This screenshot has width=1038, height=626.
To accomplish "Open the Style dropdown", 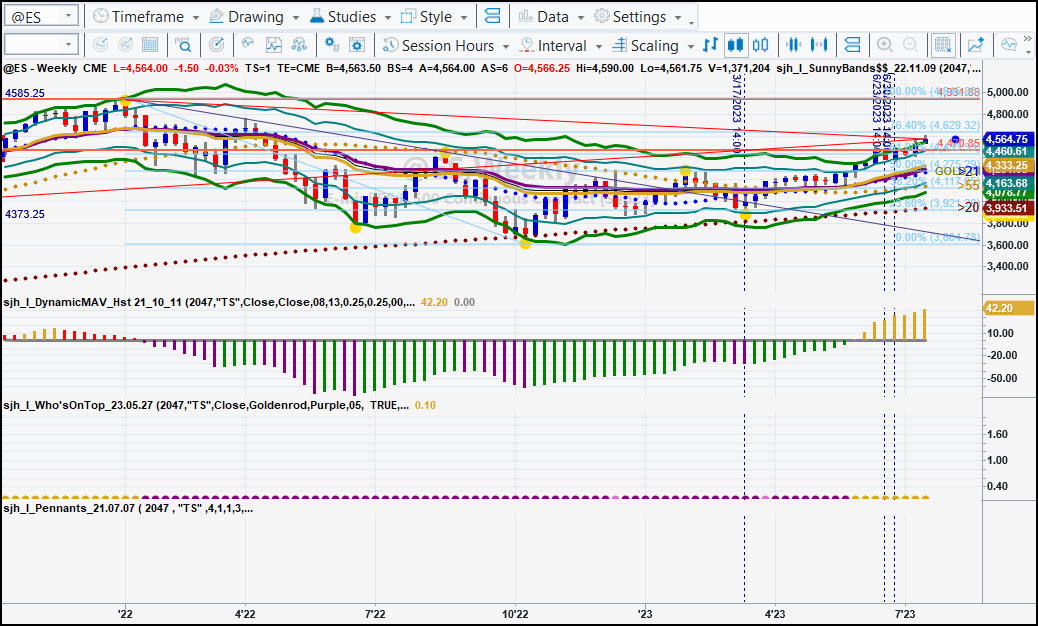I will click(x=434, y=17).
